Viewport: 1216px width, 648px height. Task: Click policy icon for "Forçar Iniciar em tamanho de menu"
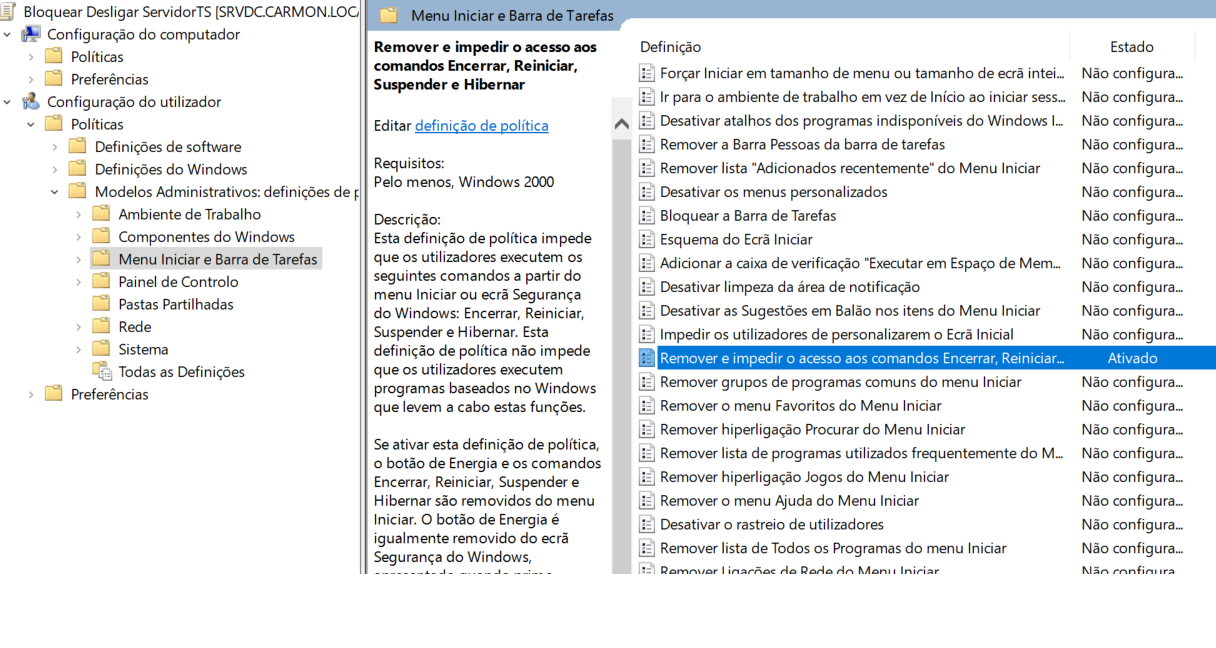(647, 73)
